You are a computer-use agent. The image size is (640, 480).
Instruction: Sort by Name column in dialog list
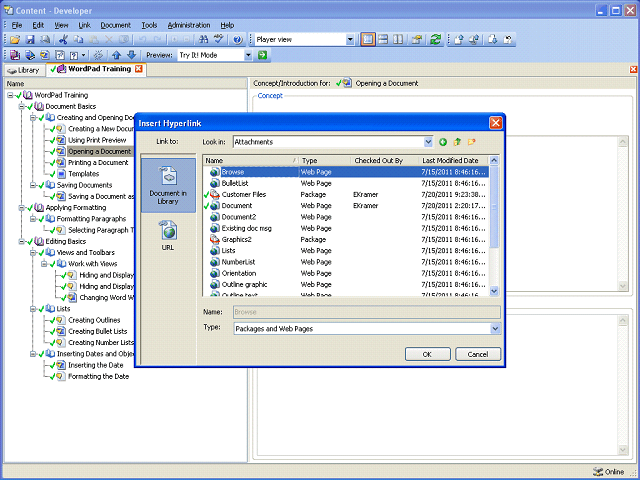tap(251, 161)
